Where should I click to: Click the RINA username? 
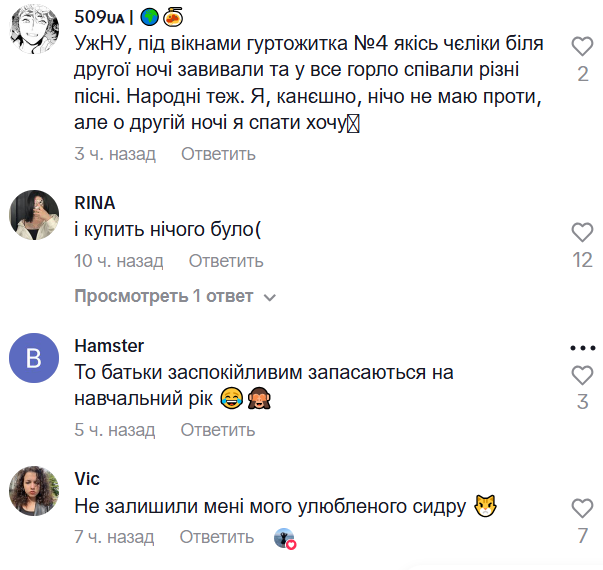click(x=95, y=203)
